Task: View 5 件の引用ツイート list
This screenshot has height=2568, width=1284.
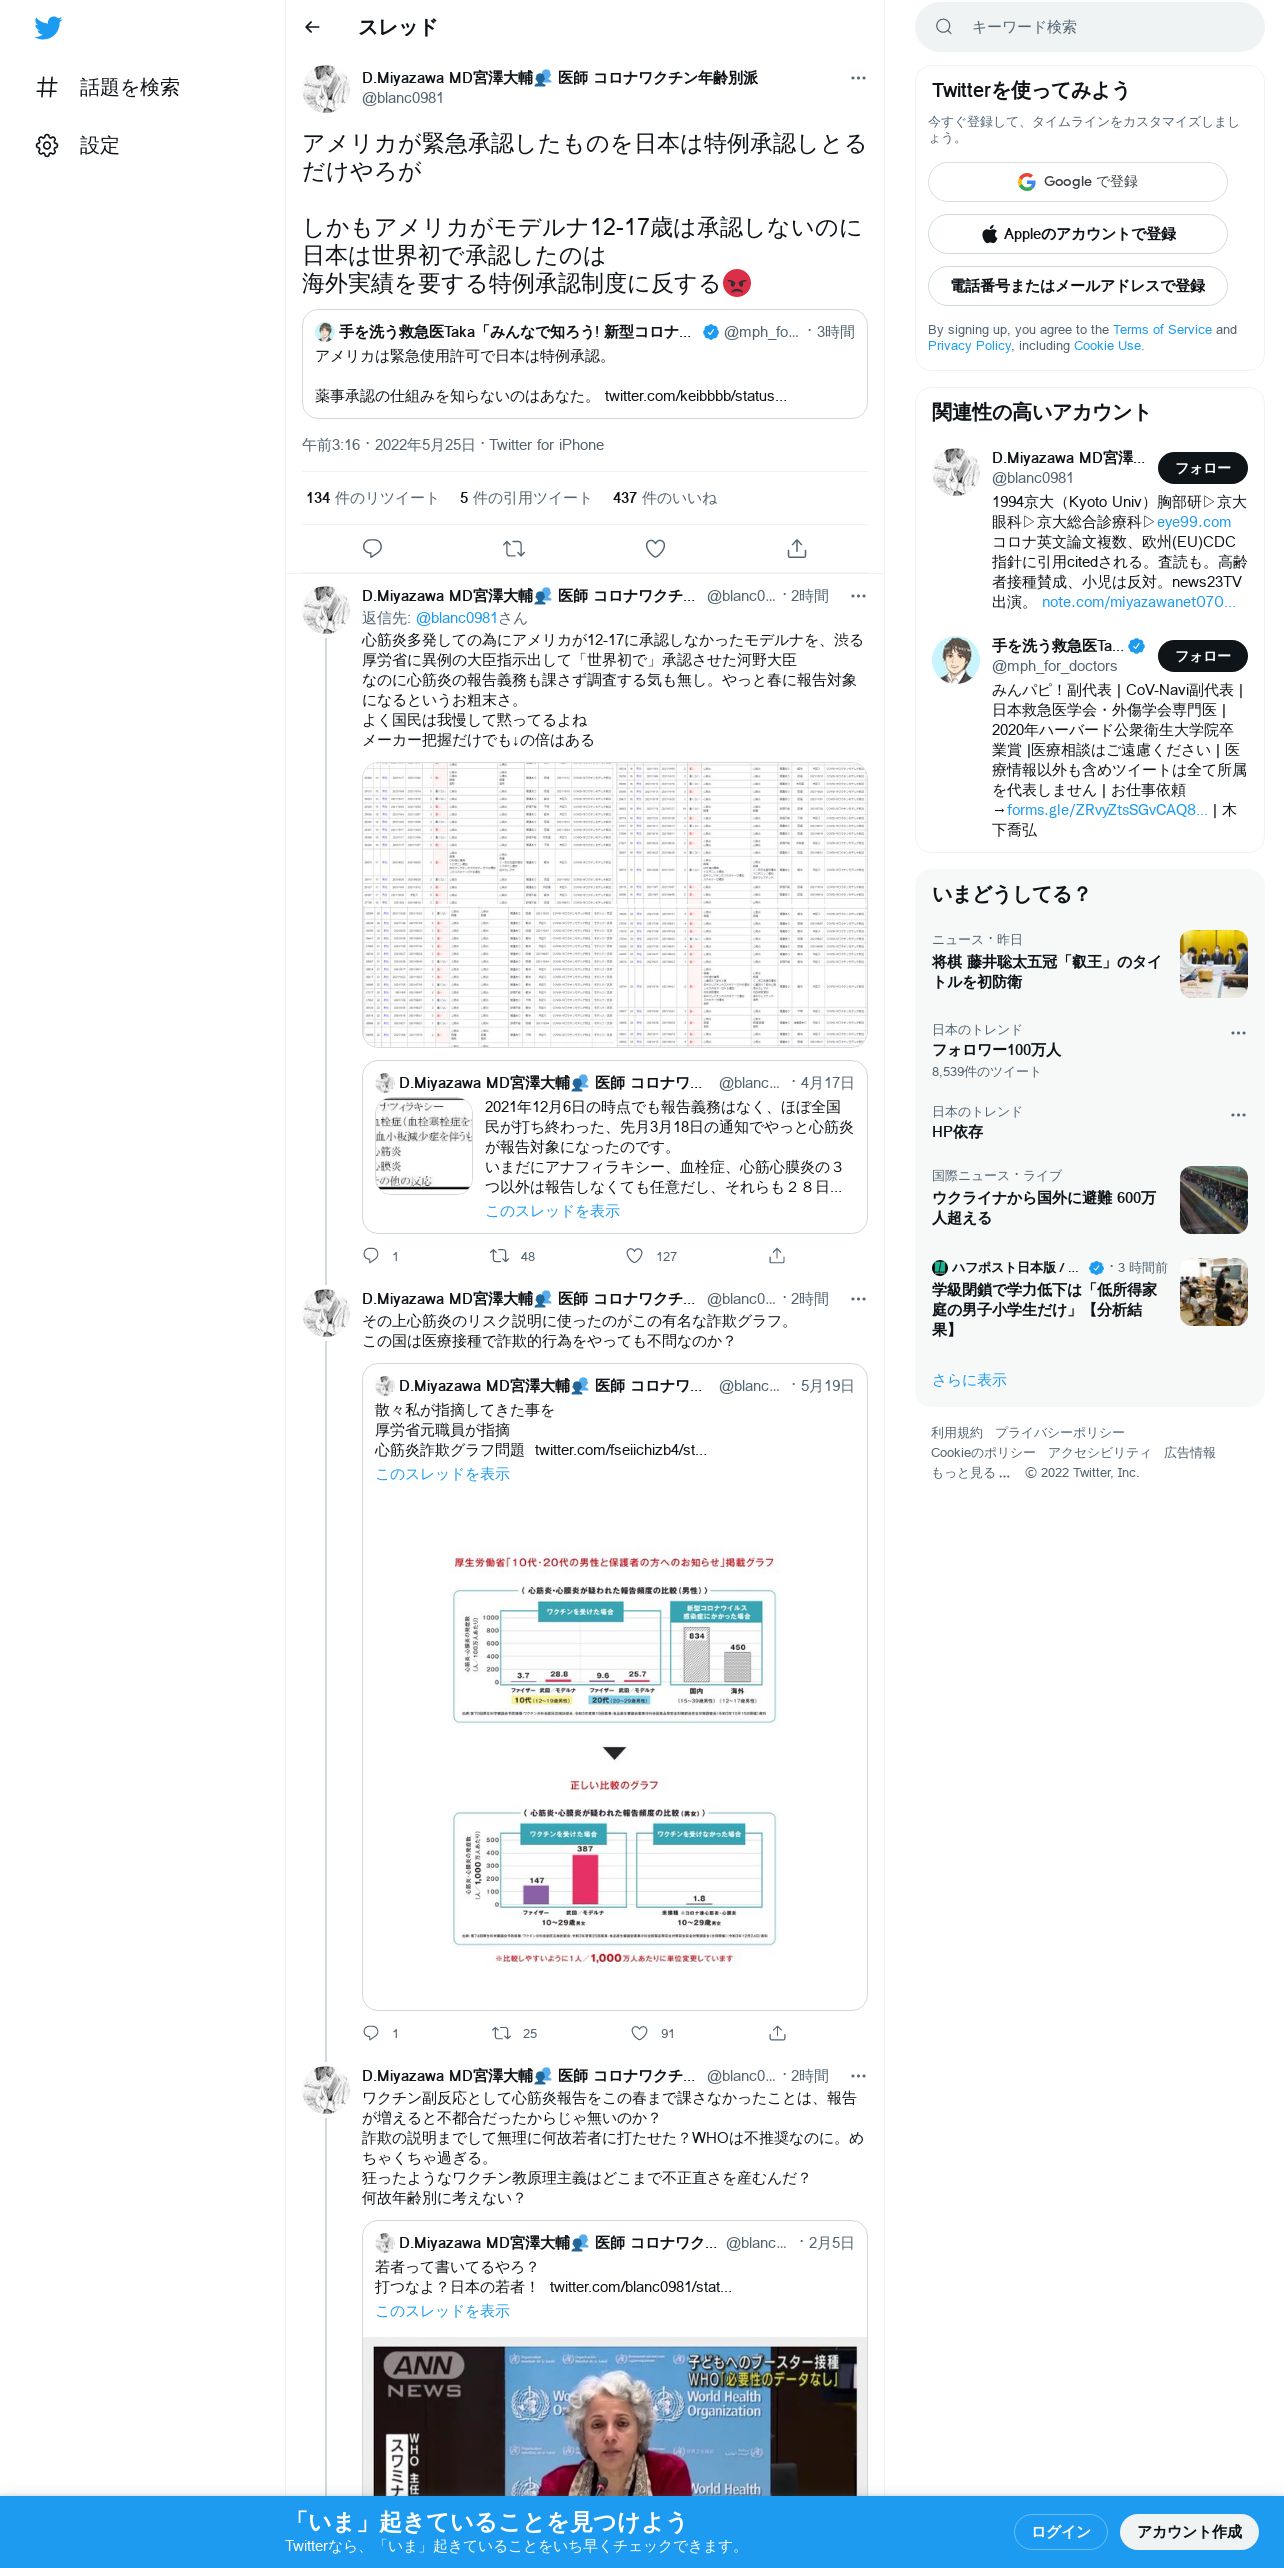Action: (525, 498)
